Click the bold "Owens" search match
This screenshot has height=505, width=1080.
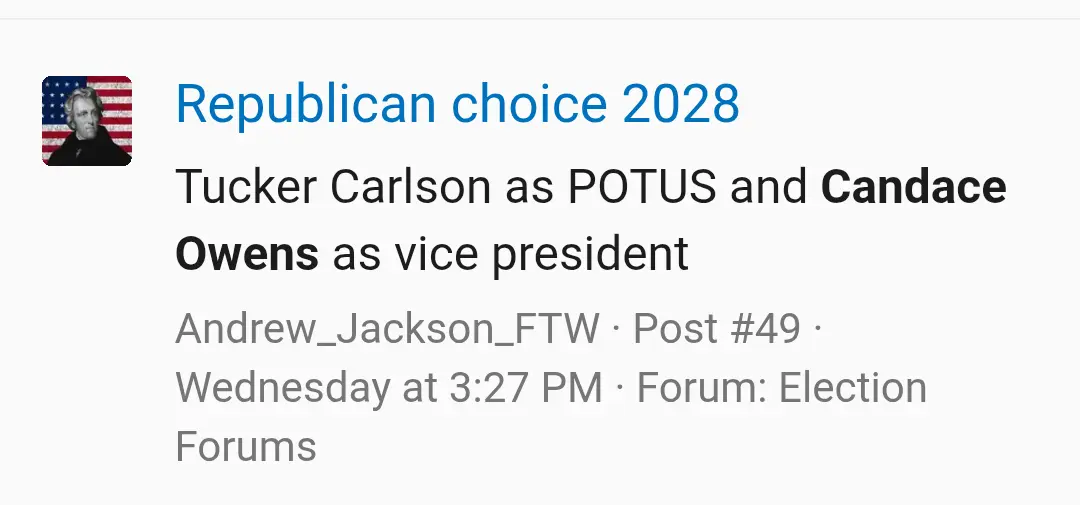coord(247,254)
